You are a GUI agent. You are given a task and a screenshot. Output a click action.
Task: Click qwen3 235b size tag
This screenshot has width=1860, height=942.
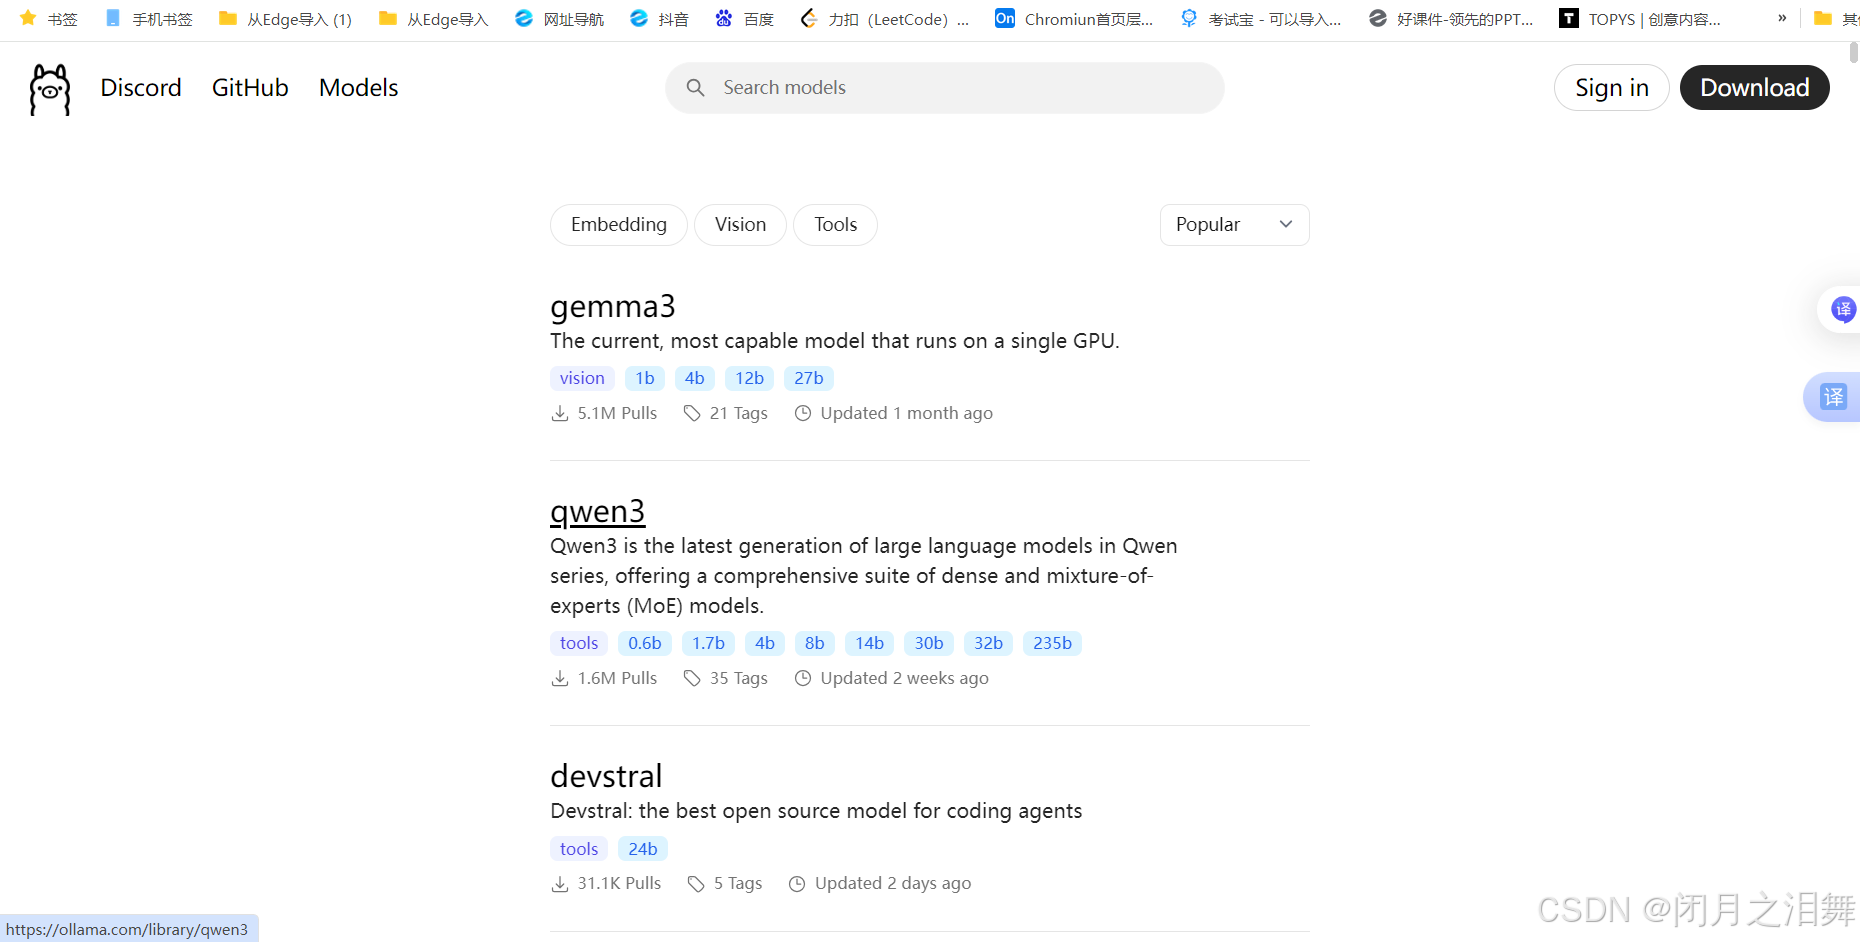pos(1052,643)
